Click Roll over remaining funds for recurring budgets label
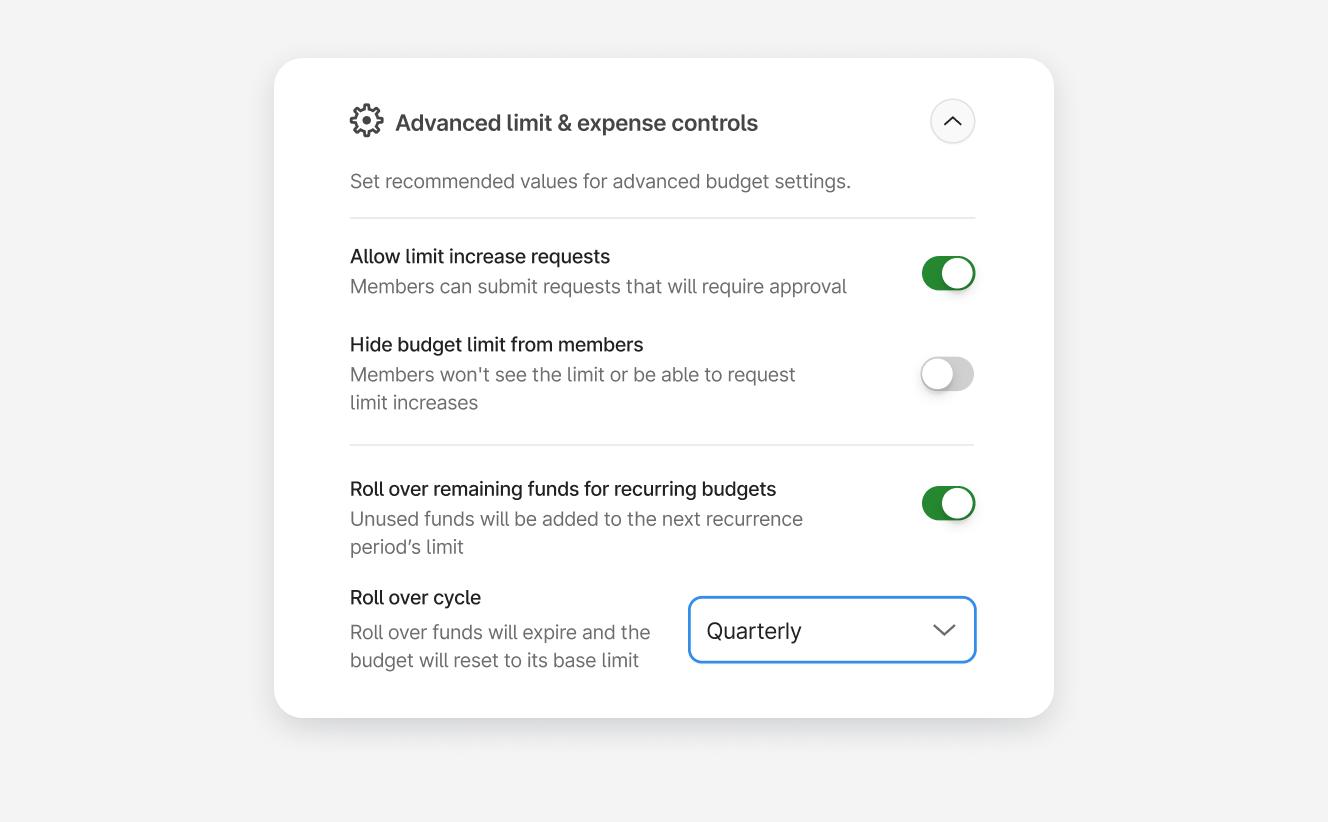Image resolution: width=1328 pixels, height=822 pixels. [x=563, y=489]
